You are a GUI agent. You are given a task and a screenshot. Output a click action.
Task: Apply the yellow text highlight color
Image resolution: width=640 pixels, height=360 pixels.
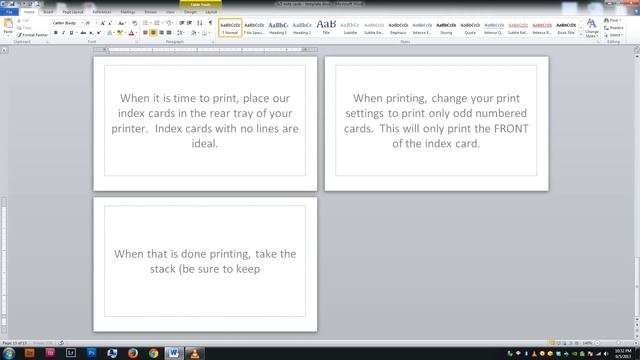(x=120, y=33)
